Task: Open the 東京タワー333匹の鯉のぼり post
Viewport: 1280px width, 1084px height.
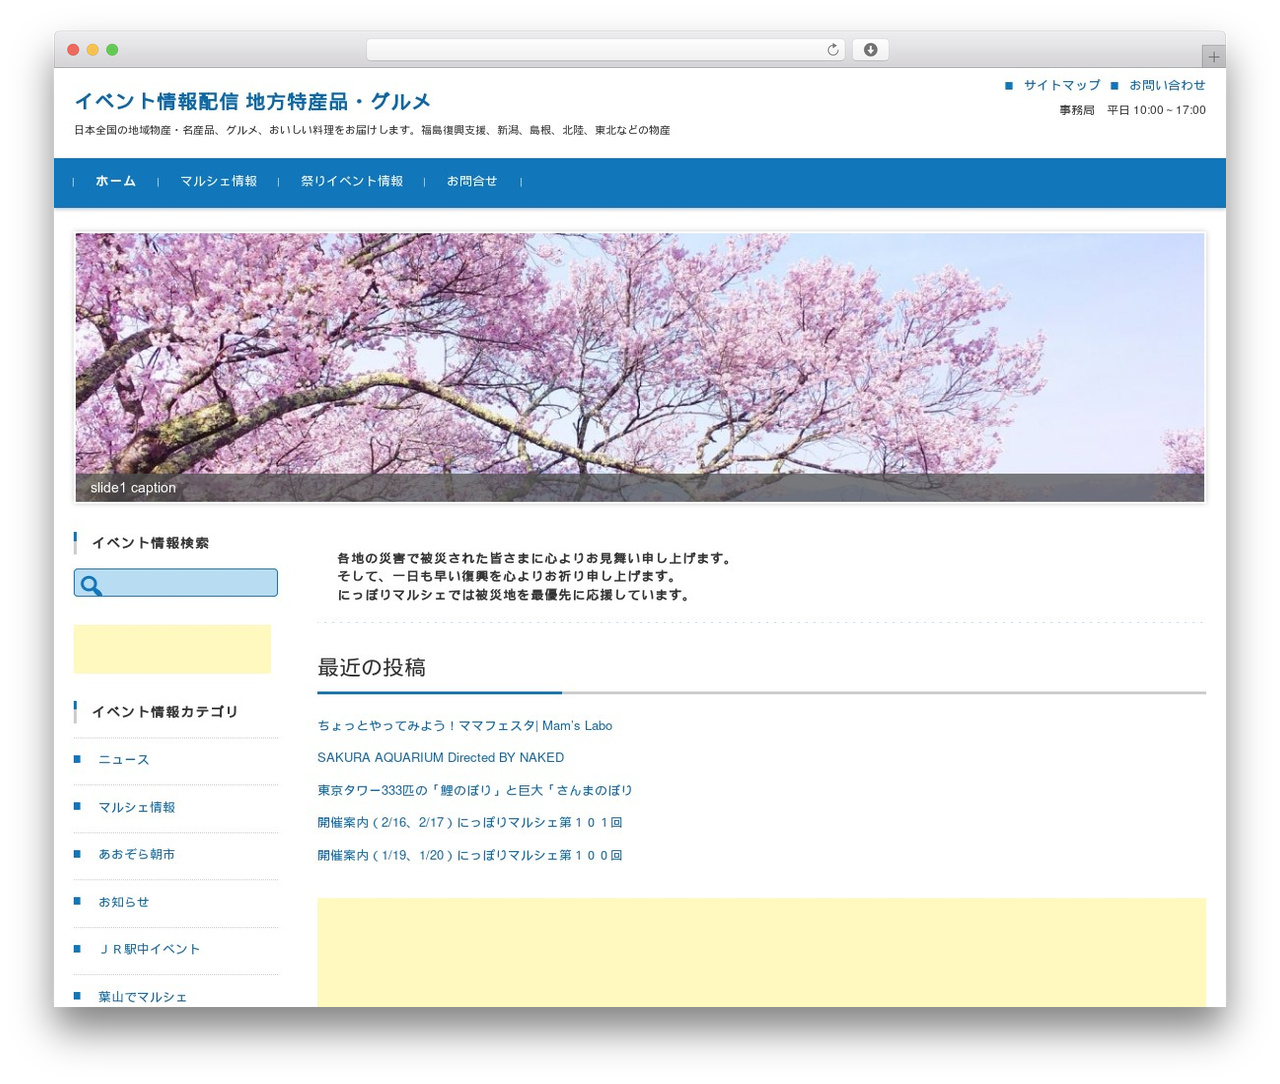Action: [475, 790]
